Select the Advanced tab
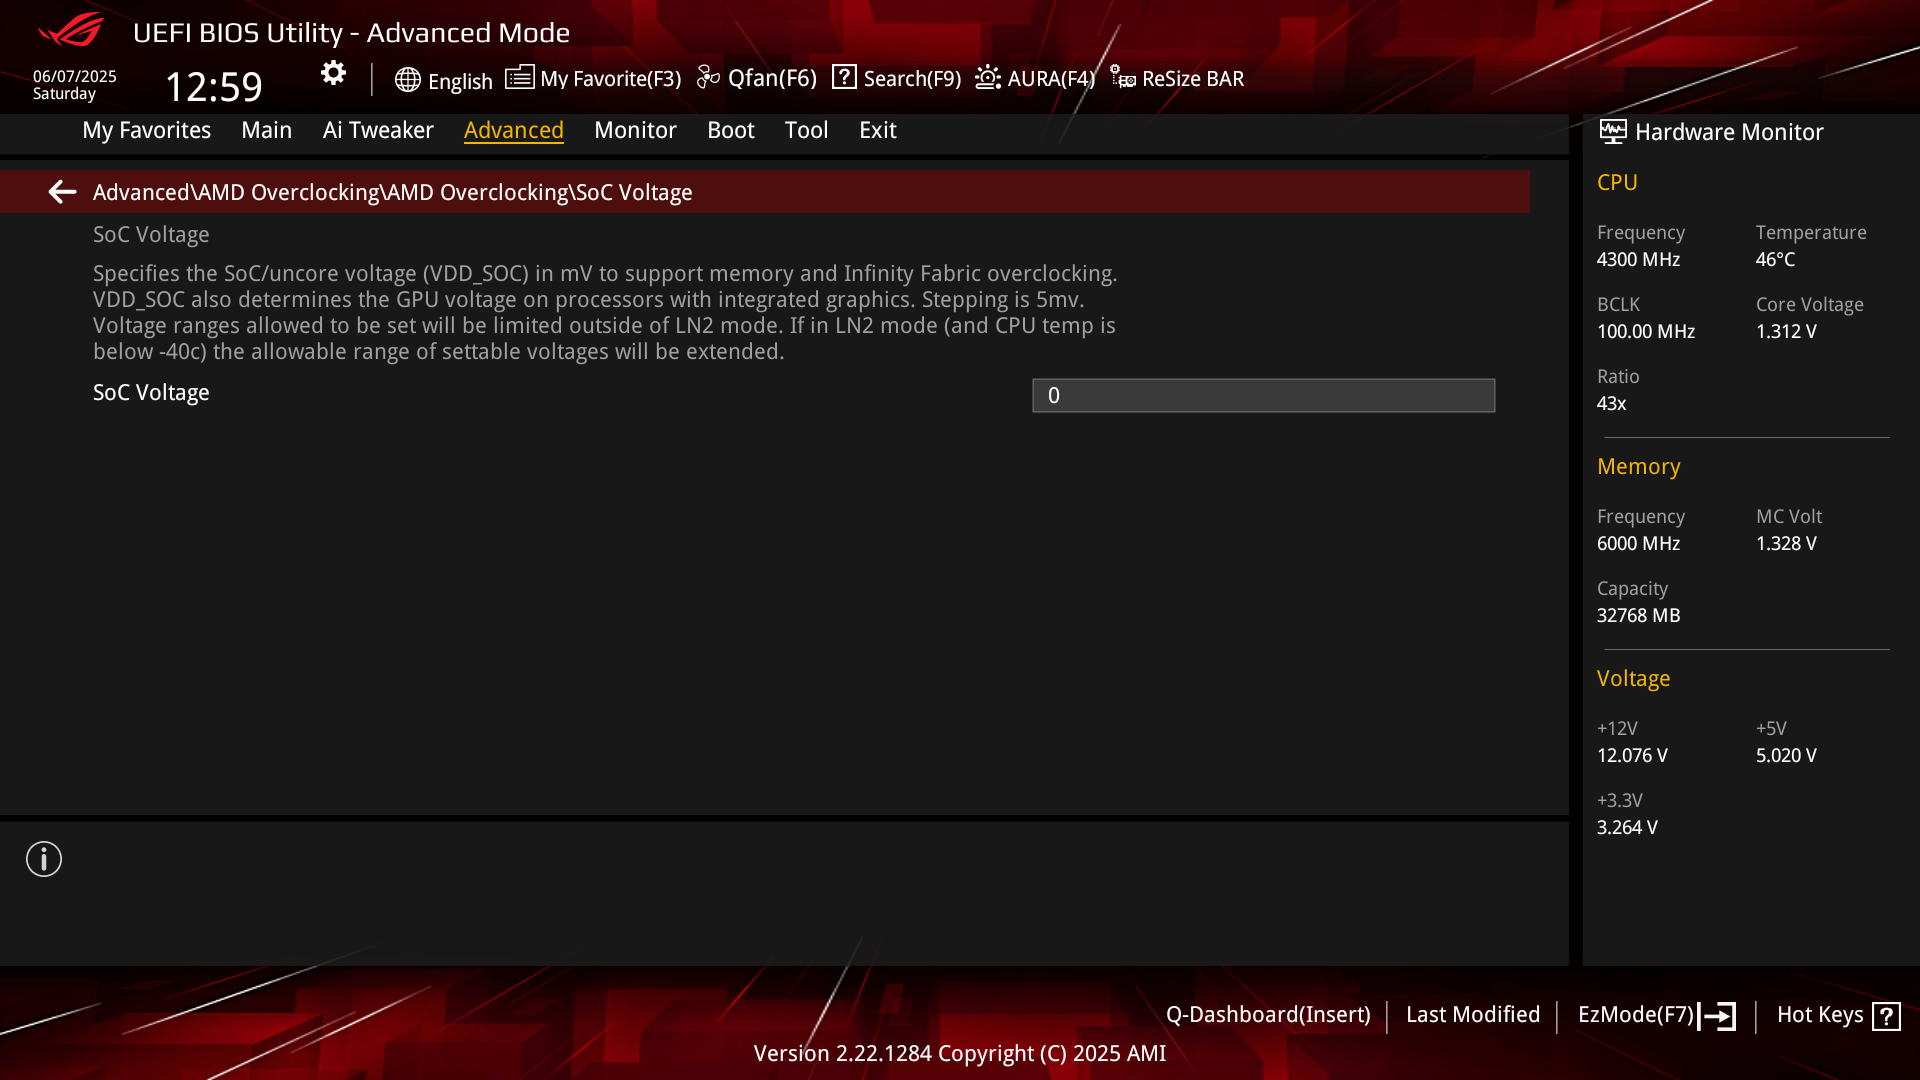 (514, 130)
